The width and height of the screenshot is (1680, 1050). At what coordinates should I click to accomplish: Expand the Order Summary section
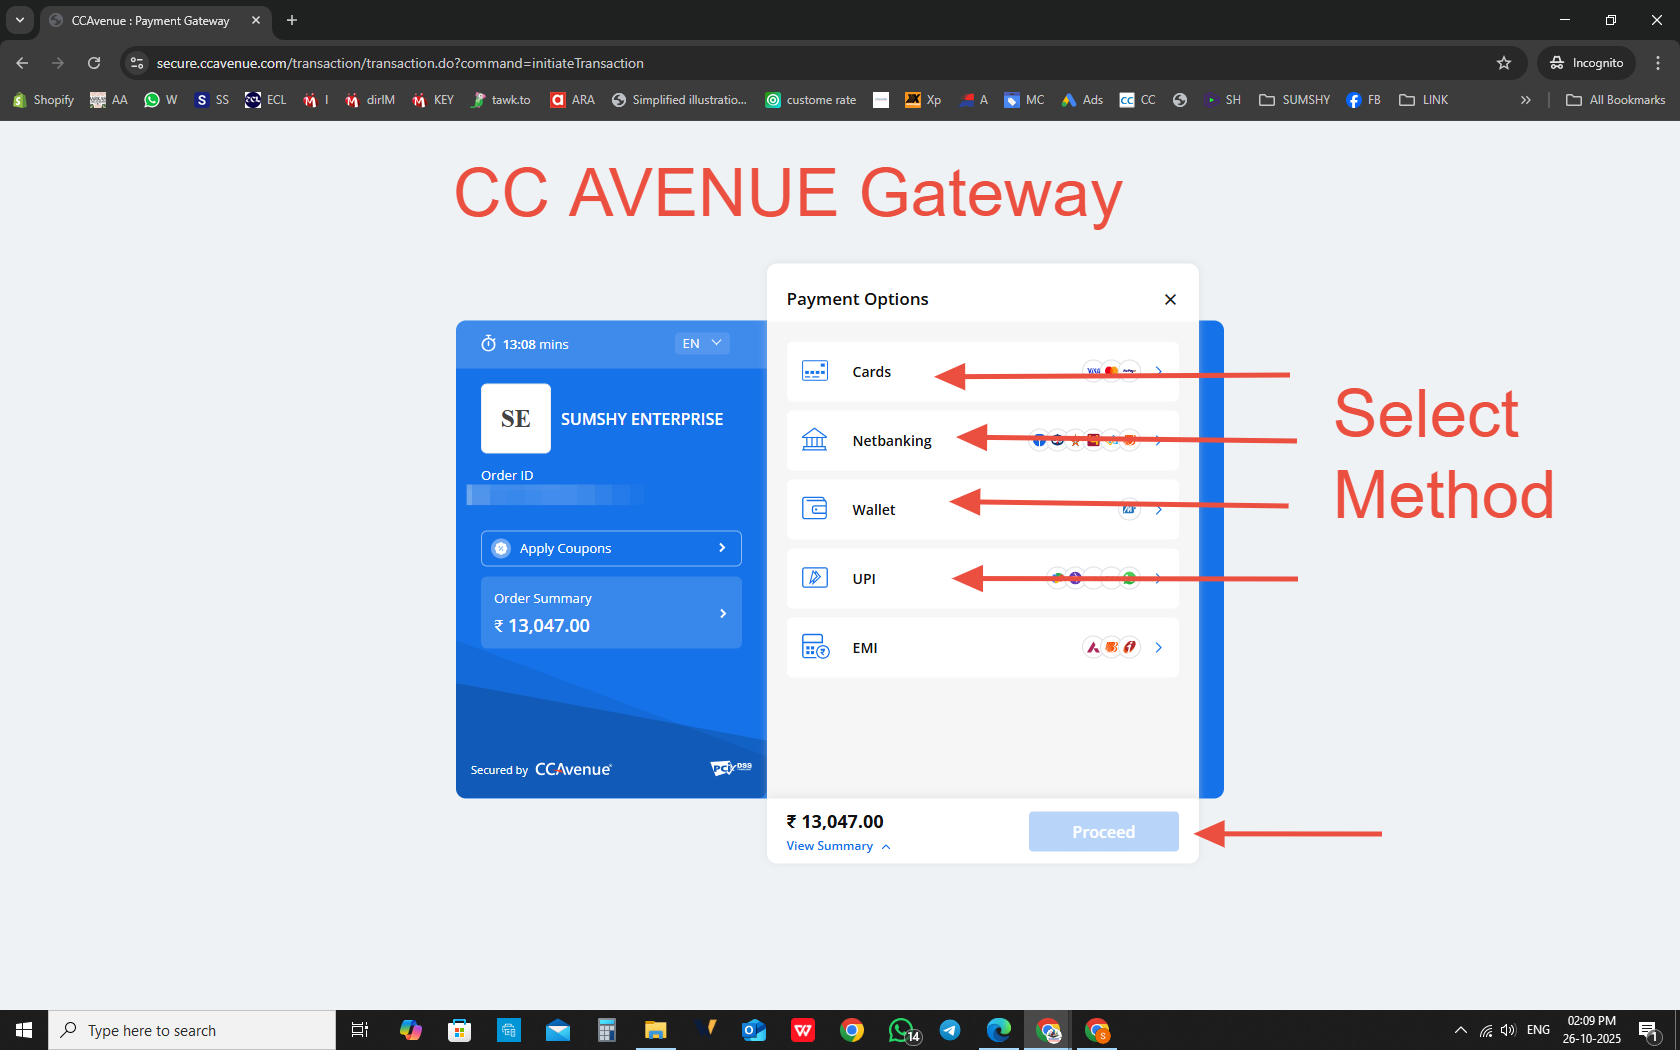point(611,612)
